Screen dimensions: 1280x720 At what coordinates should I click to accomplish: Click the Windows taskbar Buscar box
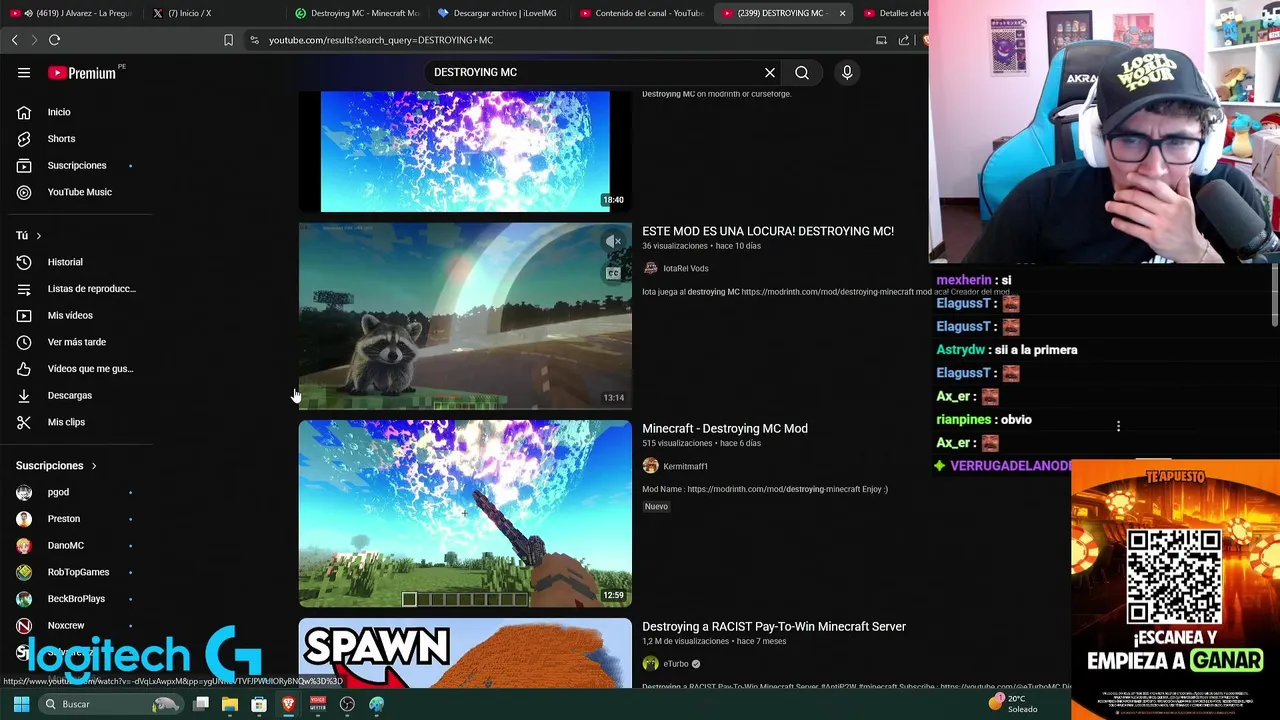click(110, 704)
